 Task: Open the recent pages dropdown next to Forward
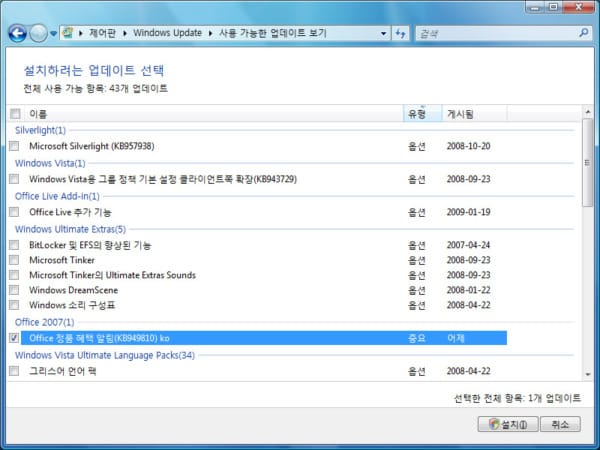tap(54, 34)
